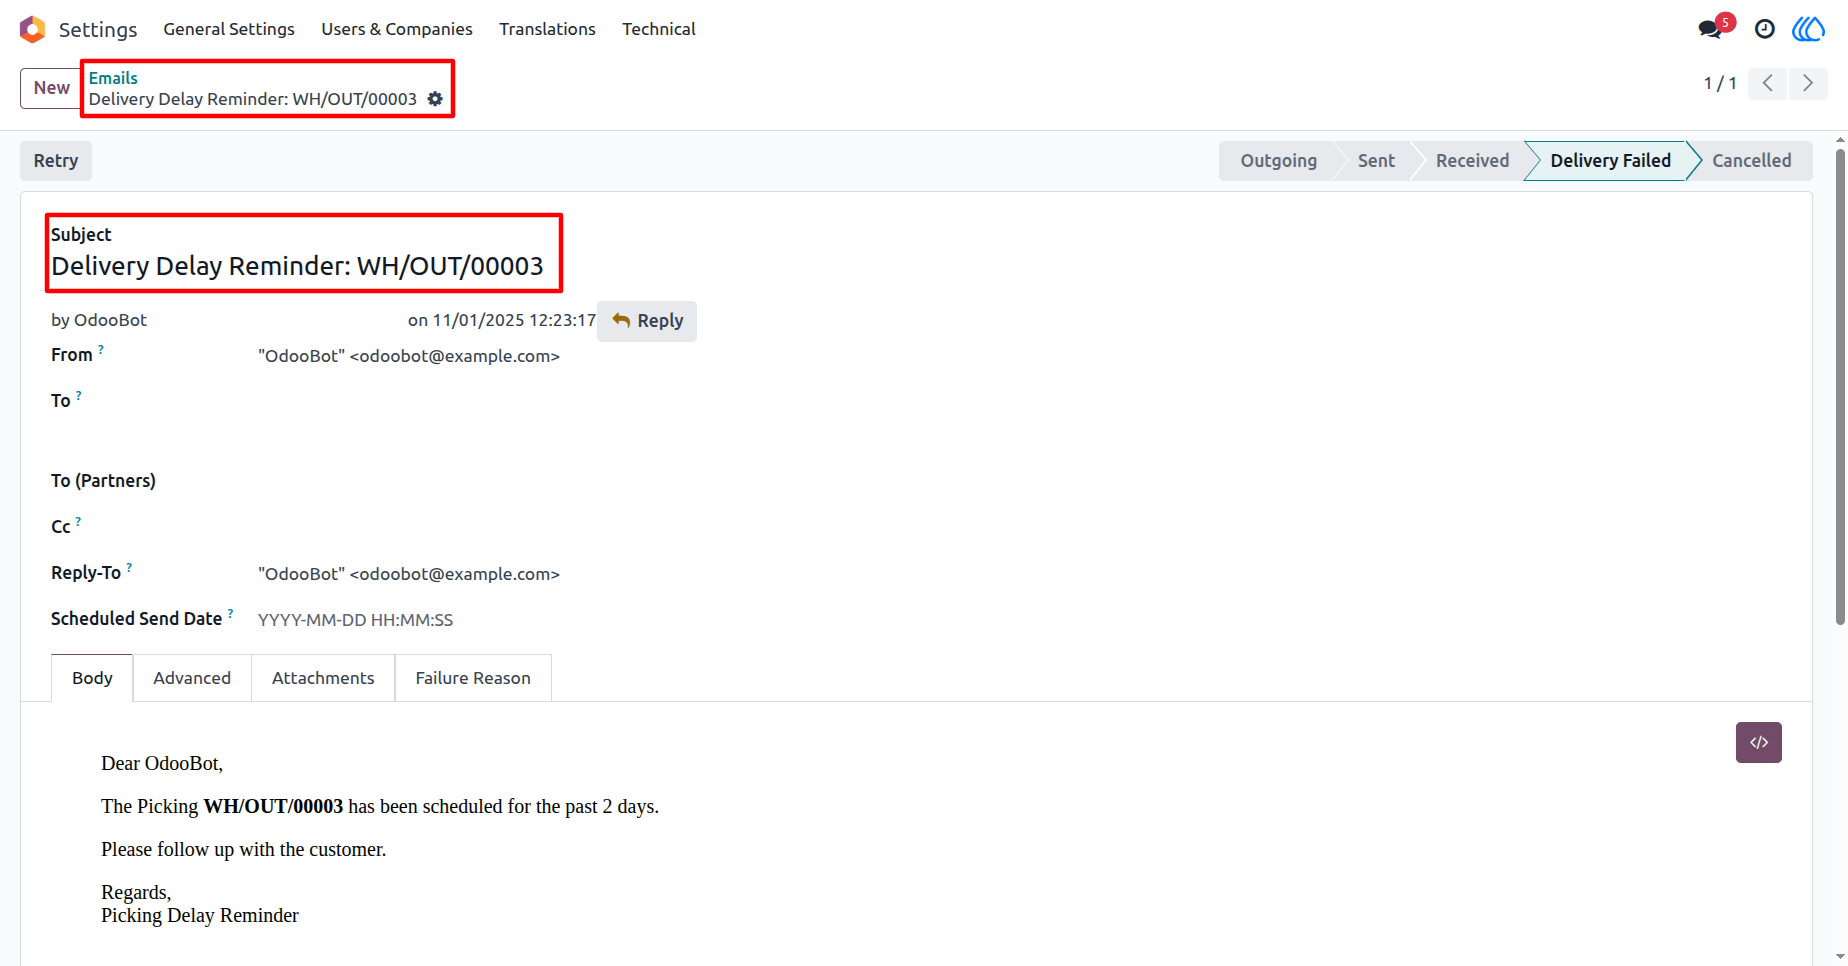Show help tooltip for Cc field
Viewport: 1848px width, 966px height.
tap(79, 521)
